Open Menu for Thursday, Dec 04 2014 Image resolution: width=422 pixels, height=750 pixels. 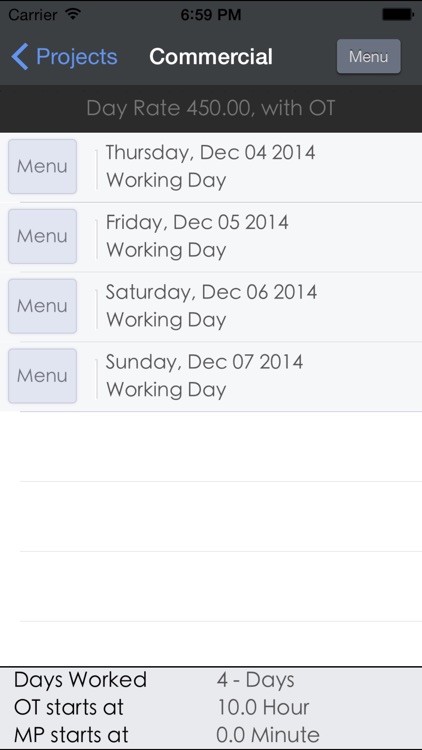pos(43,166)
